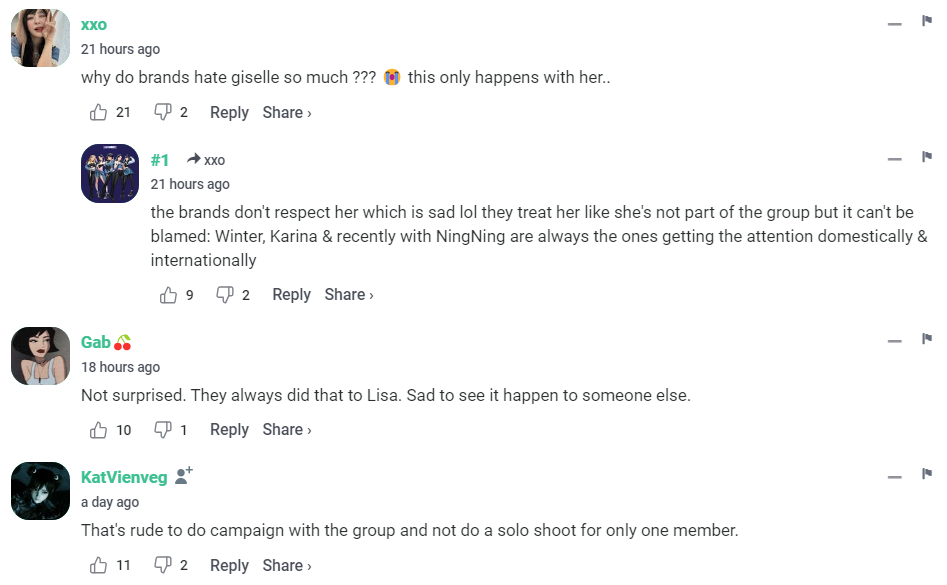This screenshot has width=947, height=585.
Task: Downvote KatVienveg's comment
Action: 163,566
